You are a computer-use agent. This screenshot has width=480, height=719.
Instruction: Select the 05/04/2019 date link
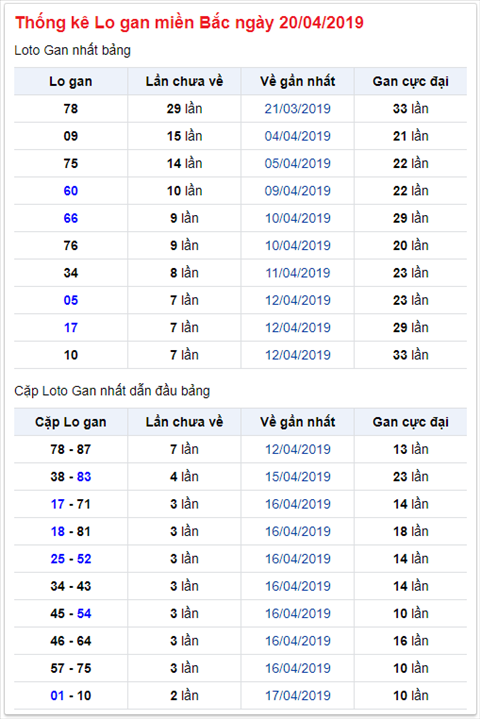(298, 164)
